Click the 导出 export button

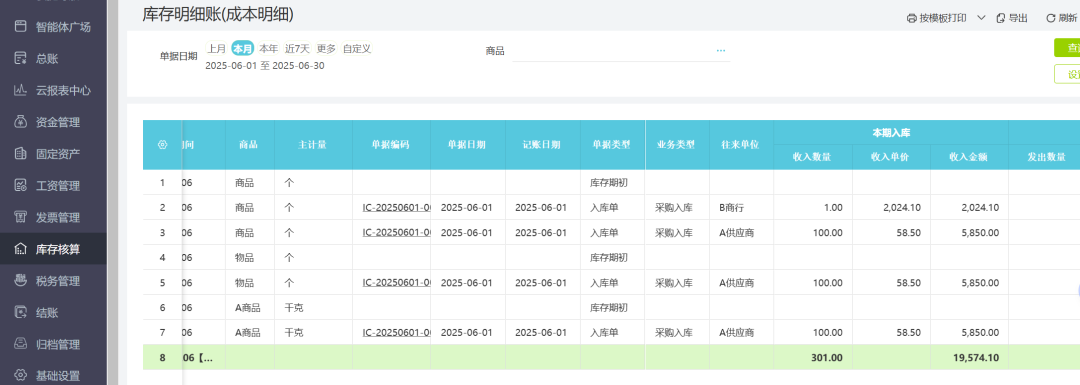pyautogui.click(x=1012, y=19)
